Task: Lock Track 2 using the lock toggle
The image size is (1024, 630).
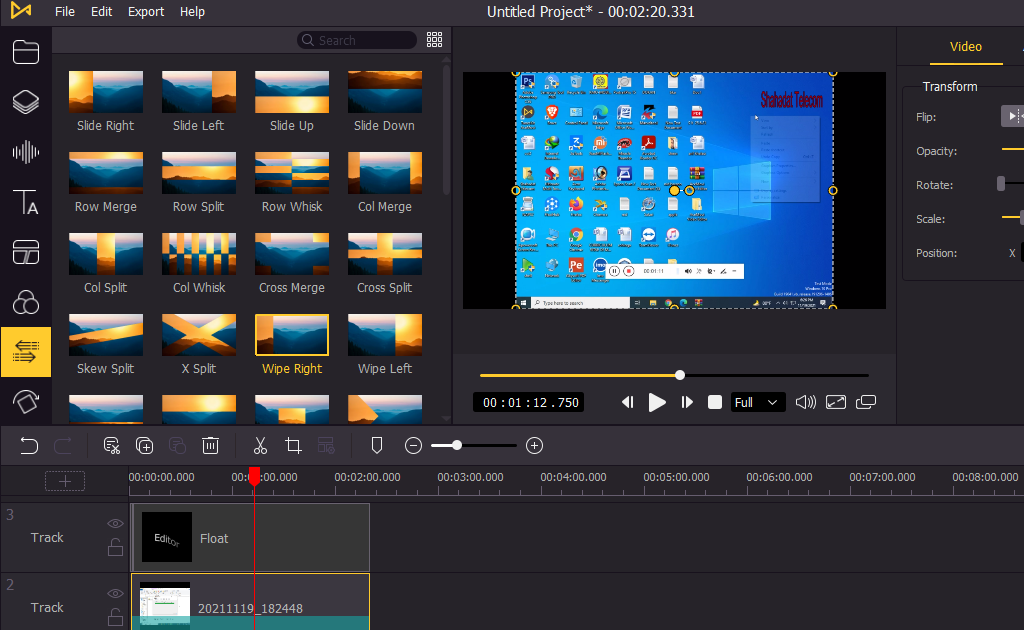Action: 115,617
